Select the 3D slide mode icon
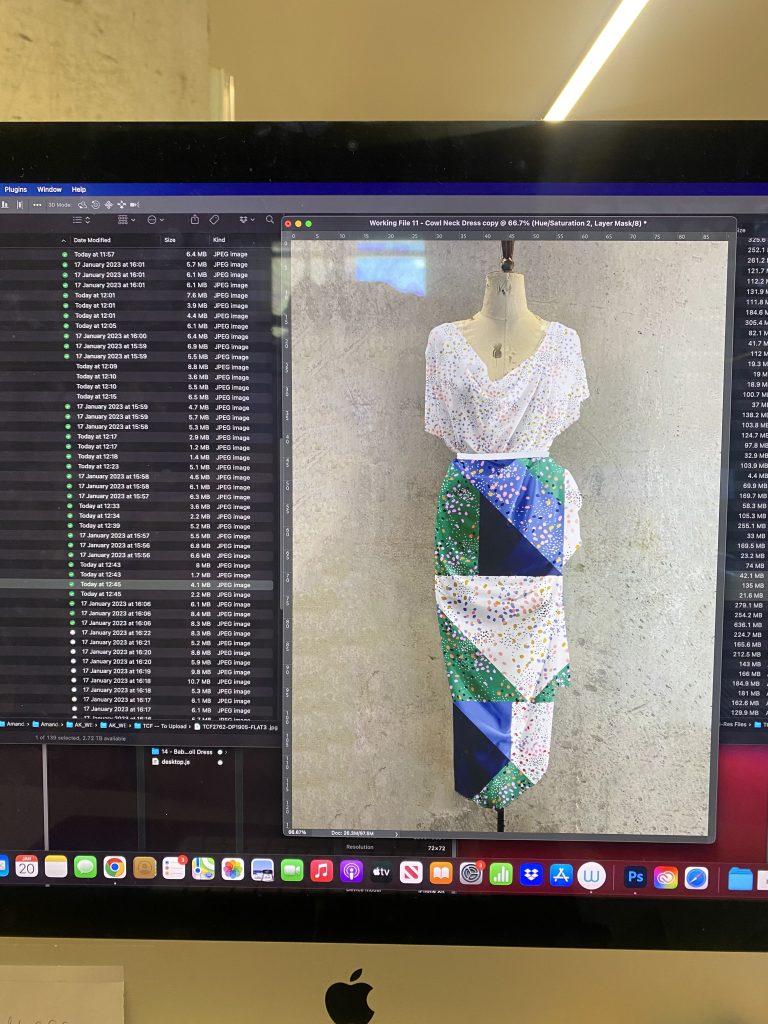The width and height of the screenshot is (768, 1024). click(121, 204)
